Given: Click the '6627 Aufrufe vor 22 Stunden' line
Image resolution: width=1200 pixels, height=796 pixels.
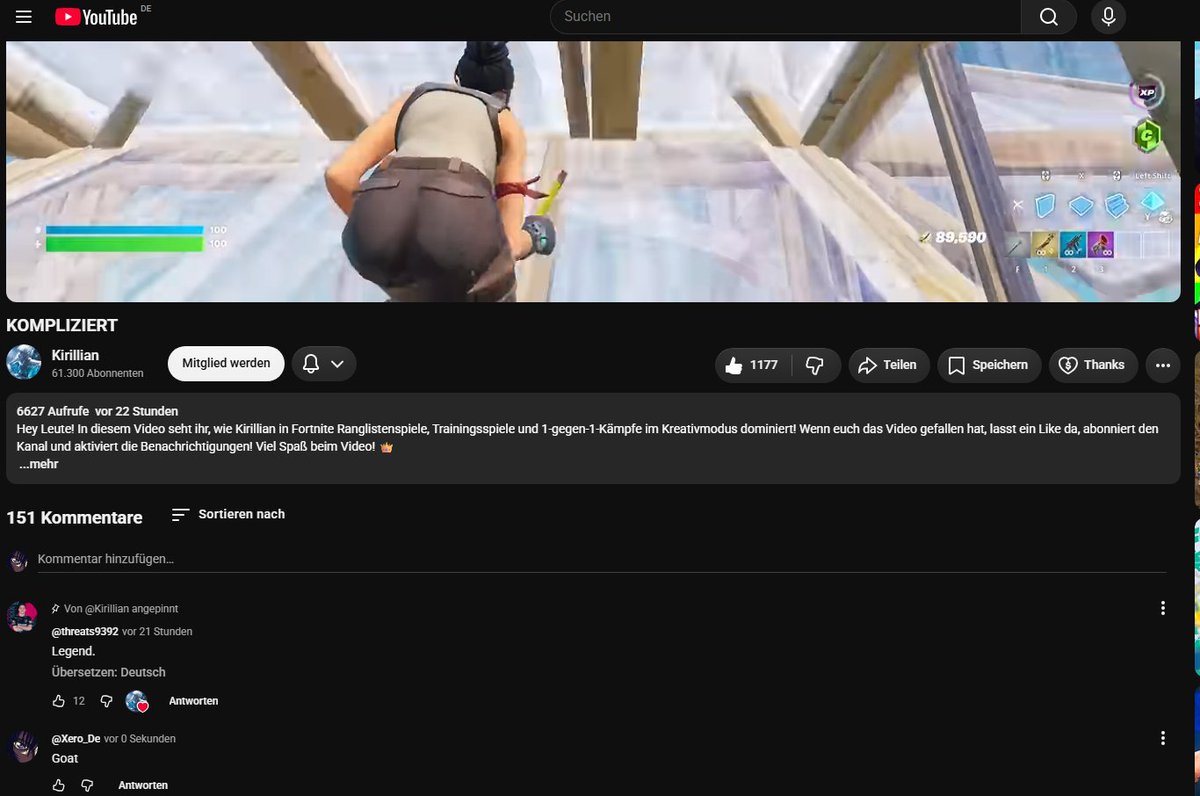Looking at the screenshot, I should (98, 411).
